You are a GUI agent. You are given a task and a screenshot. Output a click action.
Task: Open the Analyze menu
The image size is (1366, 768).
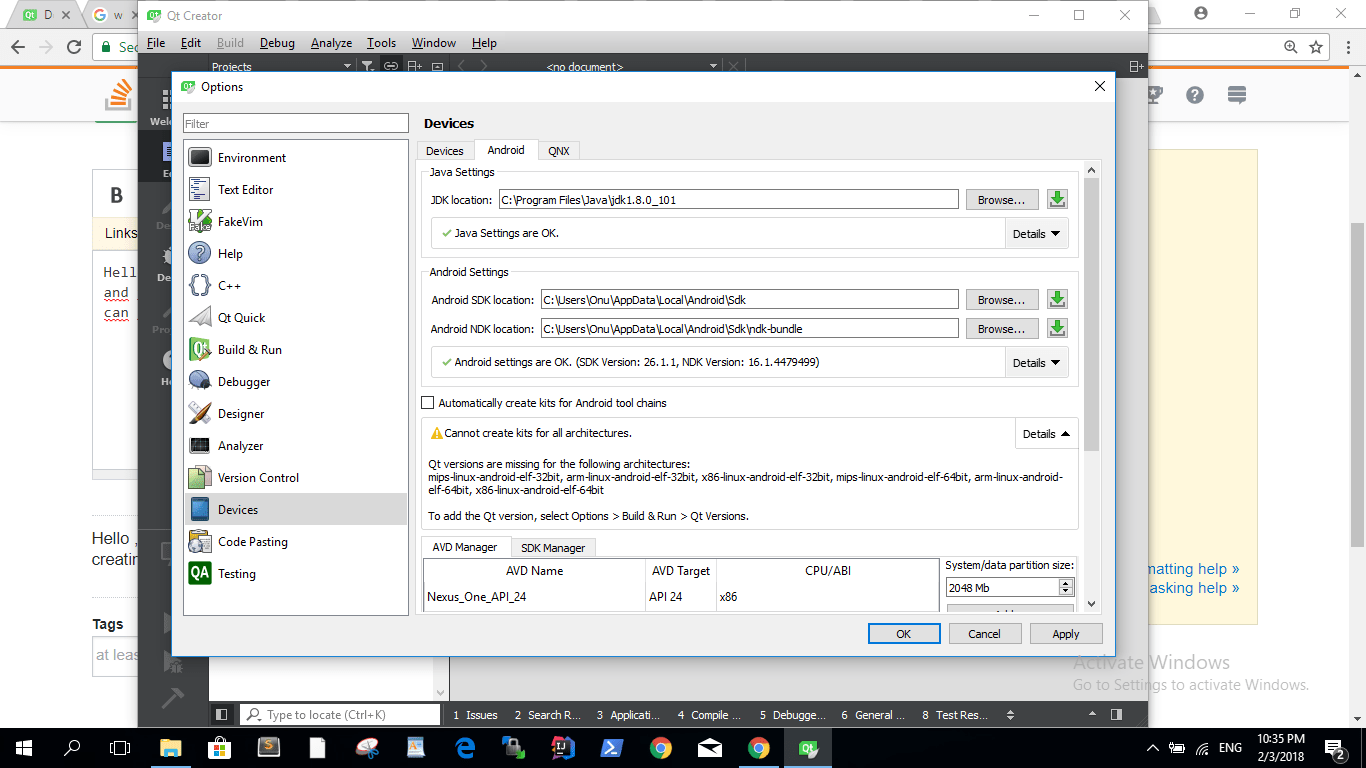[x=331, y=43]
